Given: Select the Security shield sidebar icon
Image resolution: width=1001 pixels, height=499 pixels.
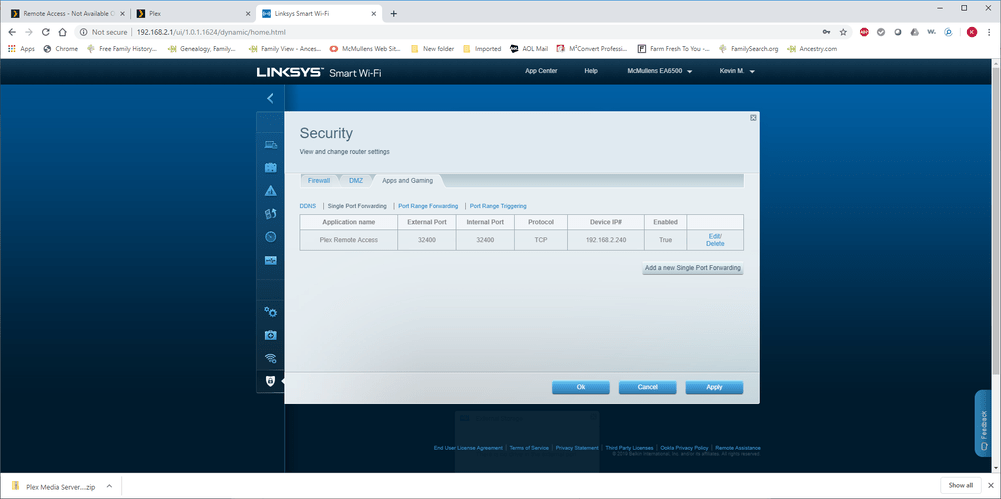Looking at the screenshot, I should [271, 381].
